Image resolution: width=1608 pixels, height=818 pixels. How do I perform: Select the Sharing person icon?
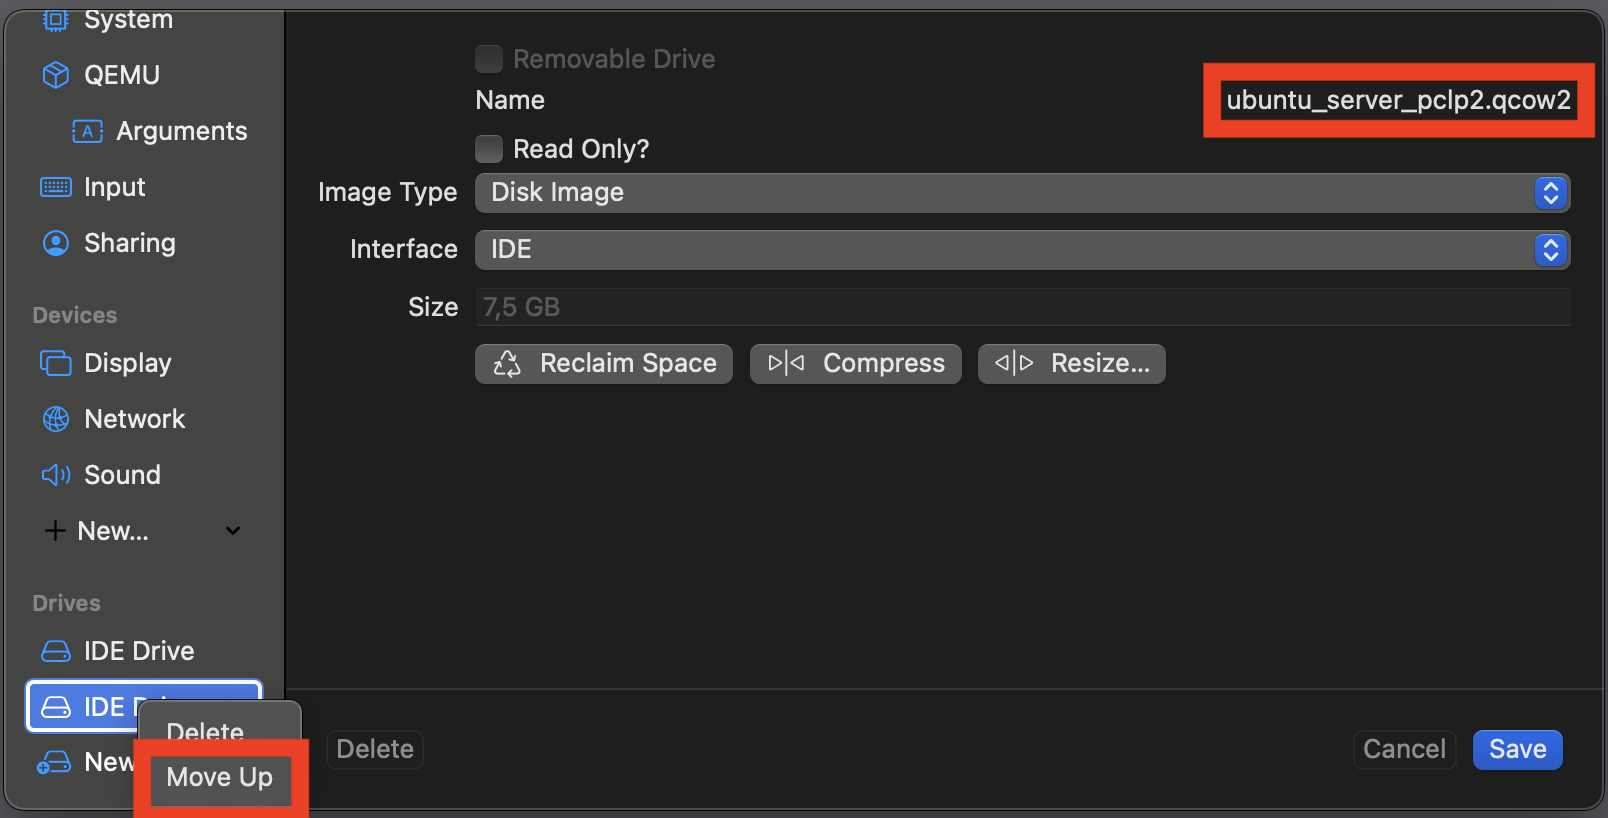pyautogui.click(x=56, y=243)
